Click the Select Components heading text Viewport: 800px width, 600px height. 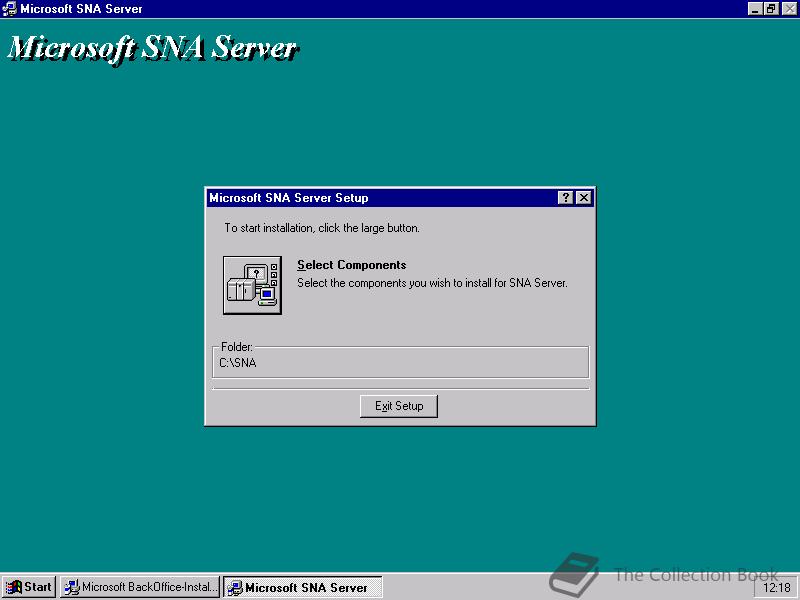coord(352,265)
